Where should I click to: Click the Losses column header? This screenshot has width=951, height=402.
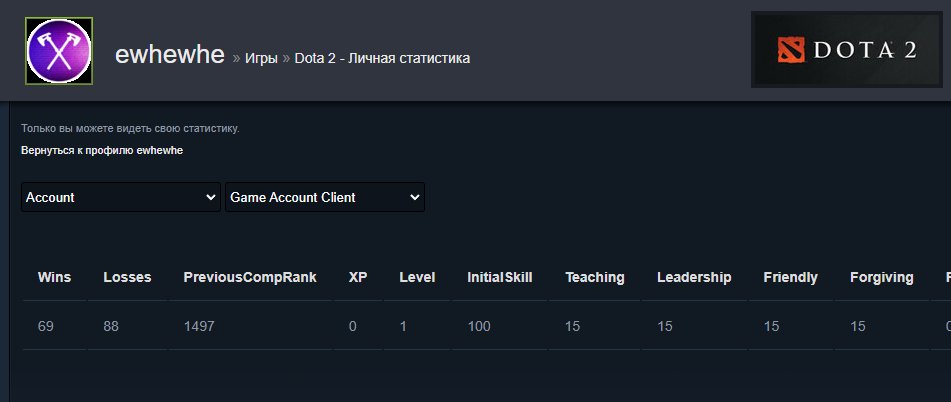pos(127,277)
